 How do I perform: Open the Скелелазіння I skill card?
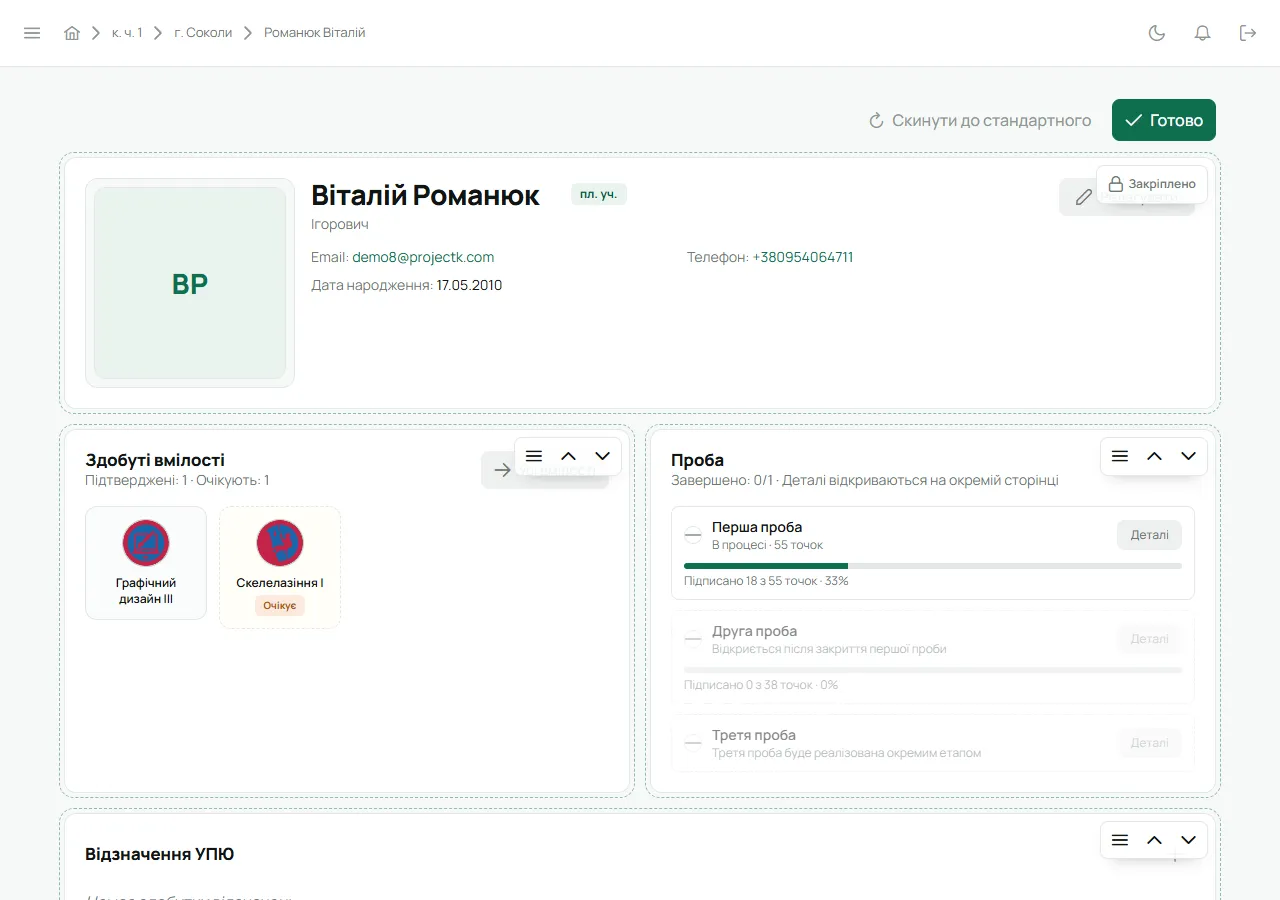(280, 567)
